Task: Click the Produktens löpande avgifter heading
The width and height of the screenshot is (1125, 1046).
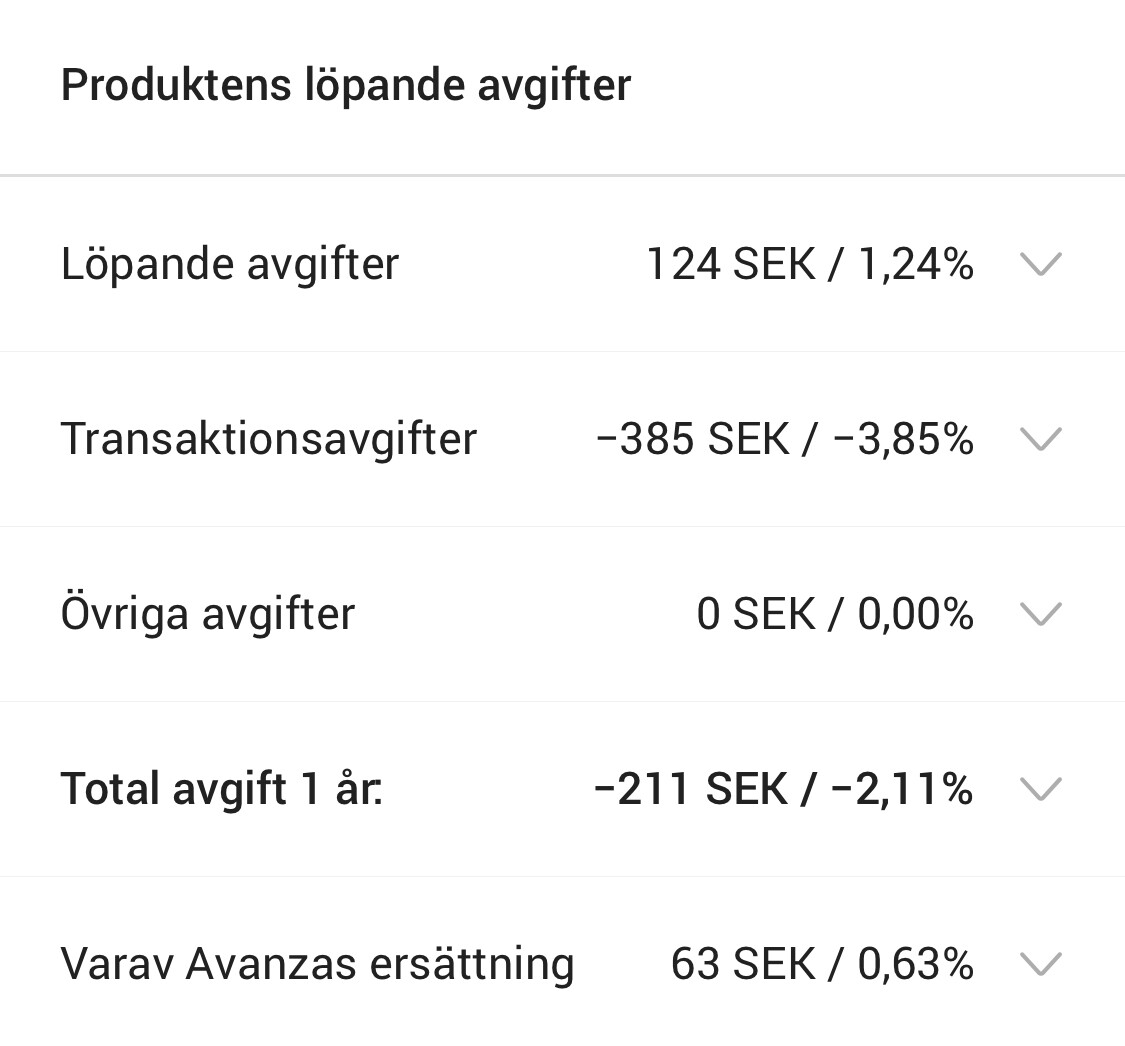Action: click(x=346, y=85)
